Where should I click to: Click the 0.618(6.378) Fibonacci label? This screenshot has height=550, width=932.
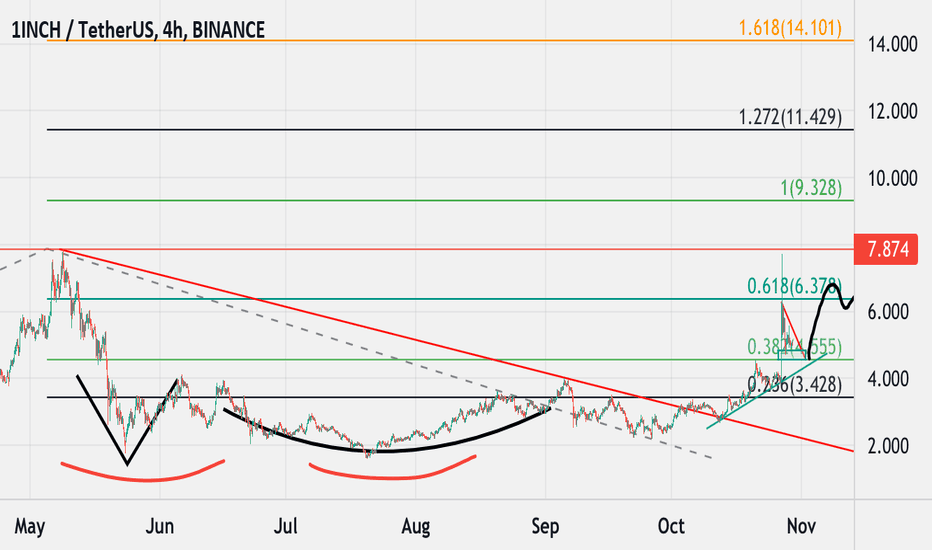point(795,286)
